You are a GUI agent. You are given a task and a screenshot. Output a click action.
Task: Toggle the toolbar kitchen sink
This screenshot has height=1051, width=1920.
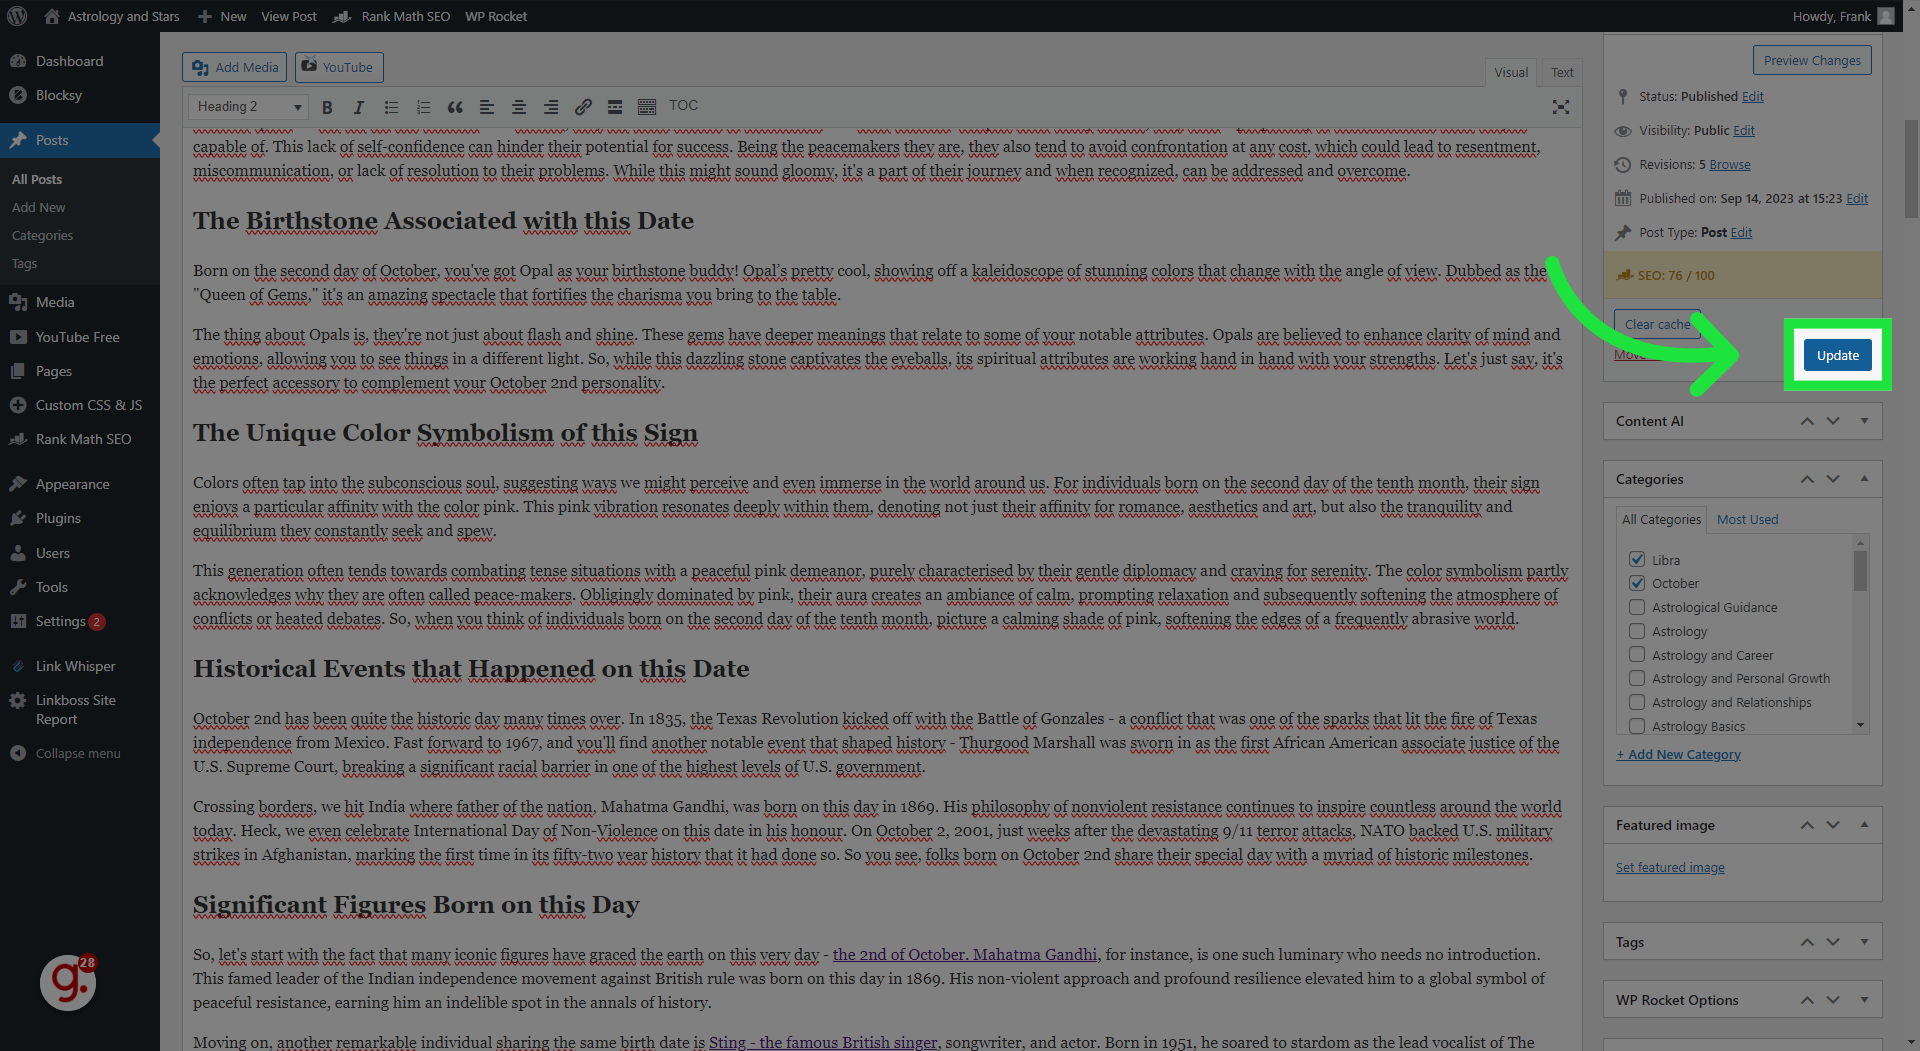[647, 107]
